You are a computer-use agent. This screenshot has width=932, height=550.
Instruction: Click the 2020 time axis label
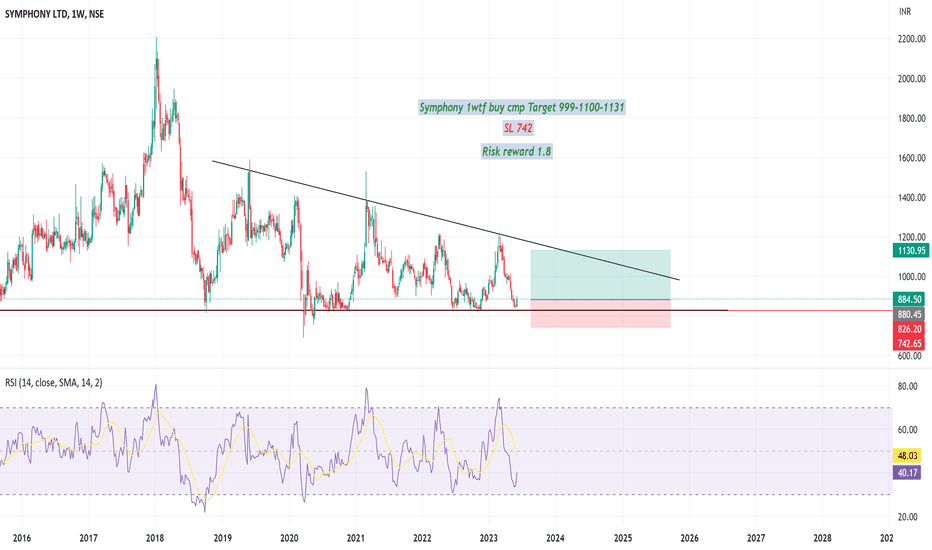tap(289, 538)
